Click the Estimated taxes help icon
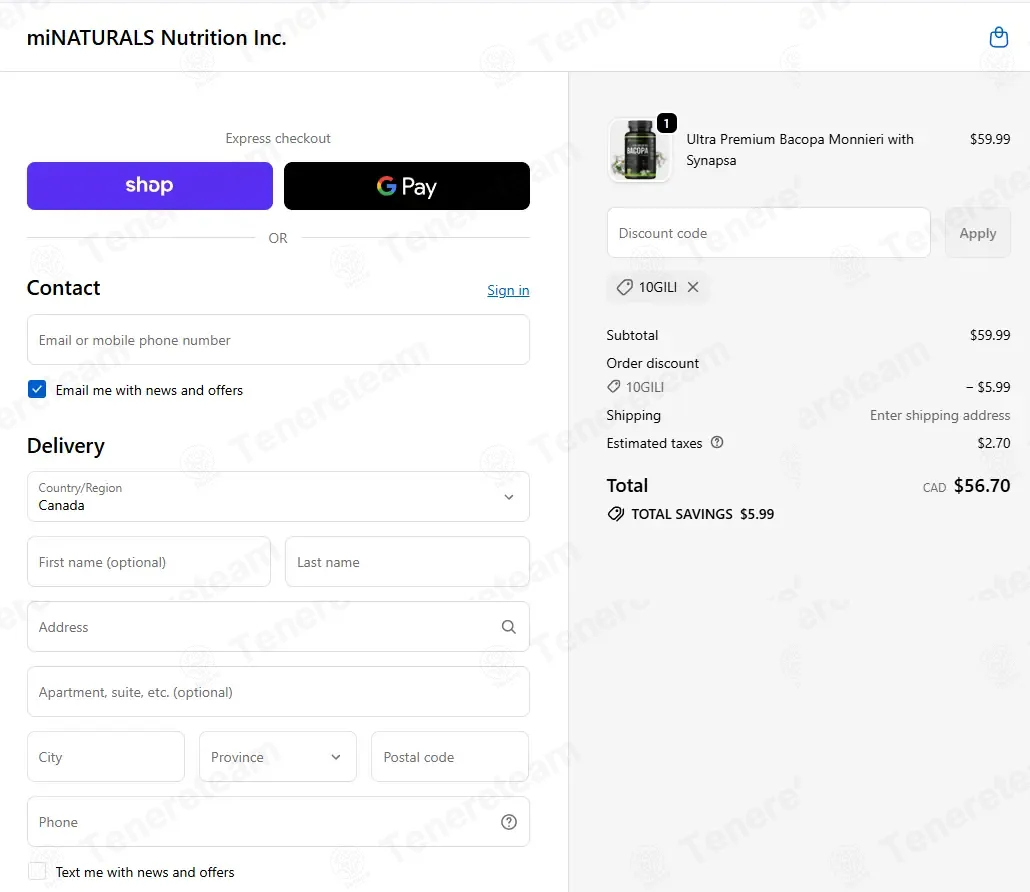Screen dimensions: 1030x892 click(717, 443)
